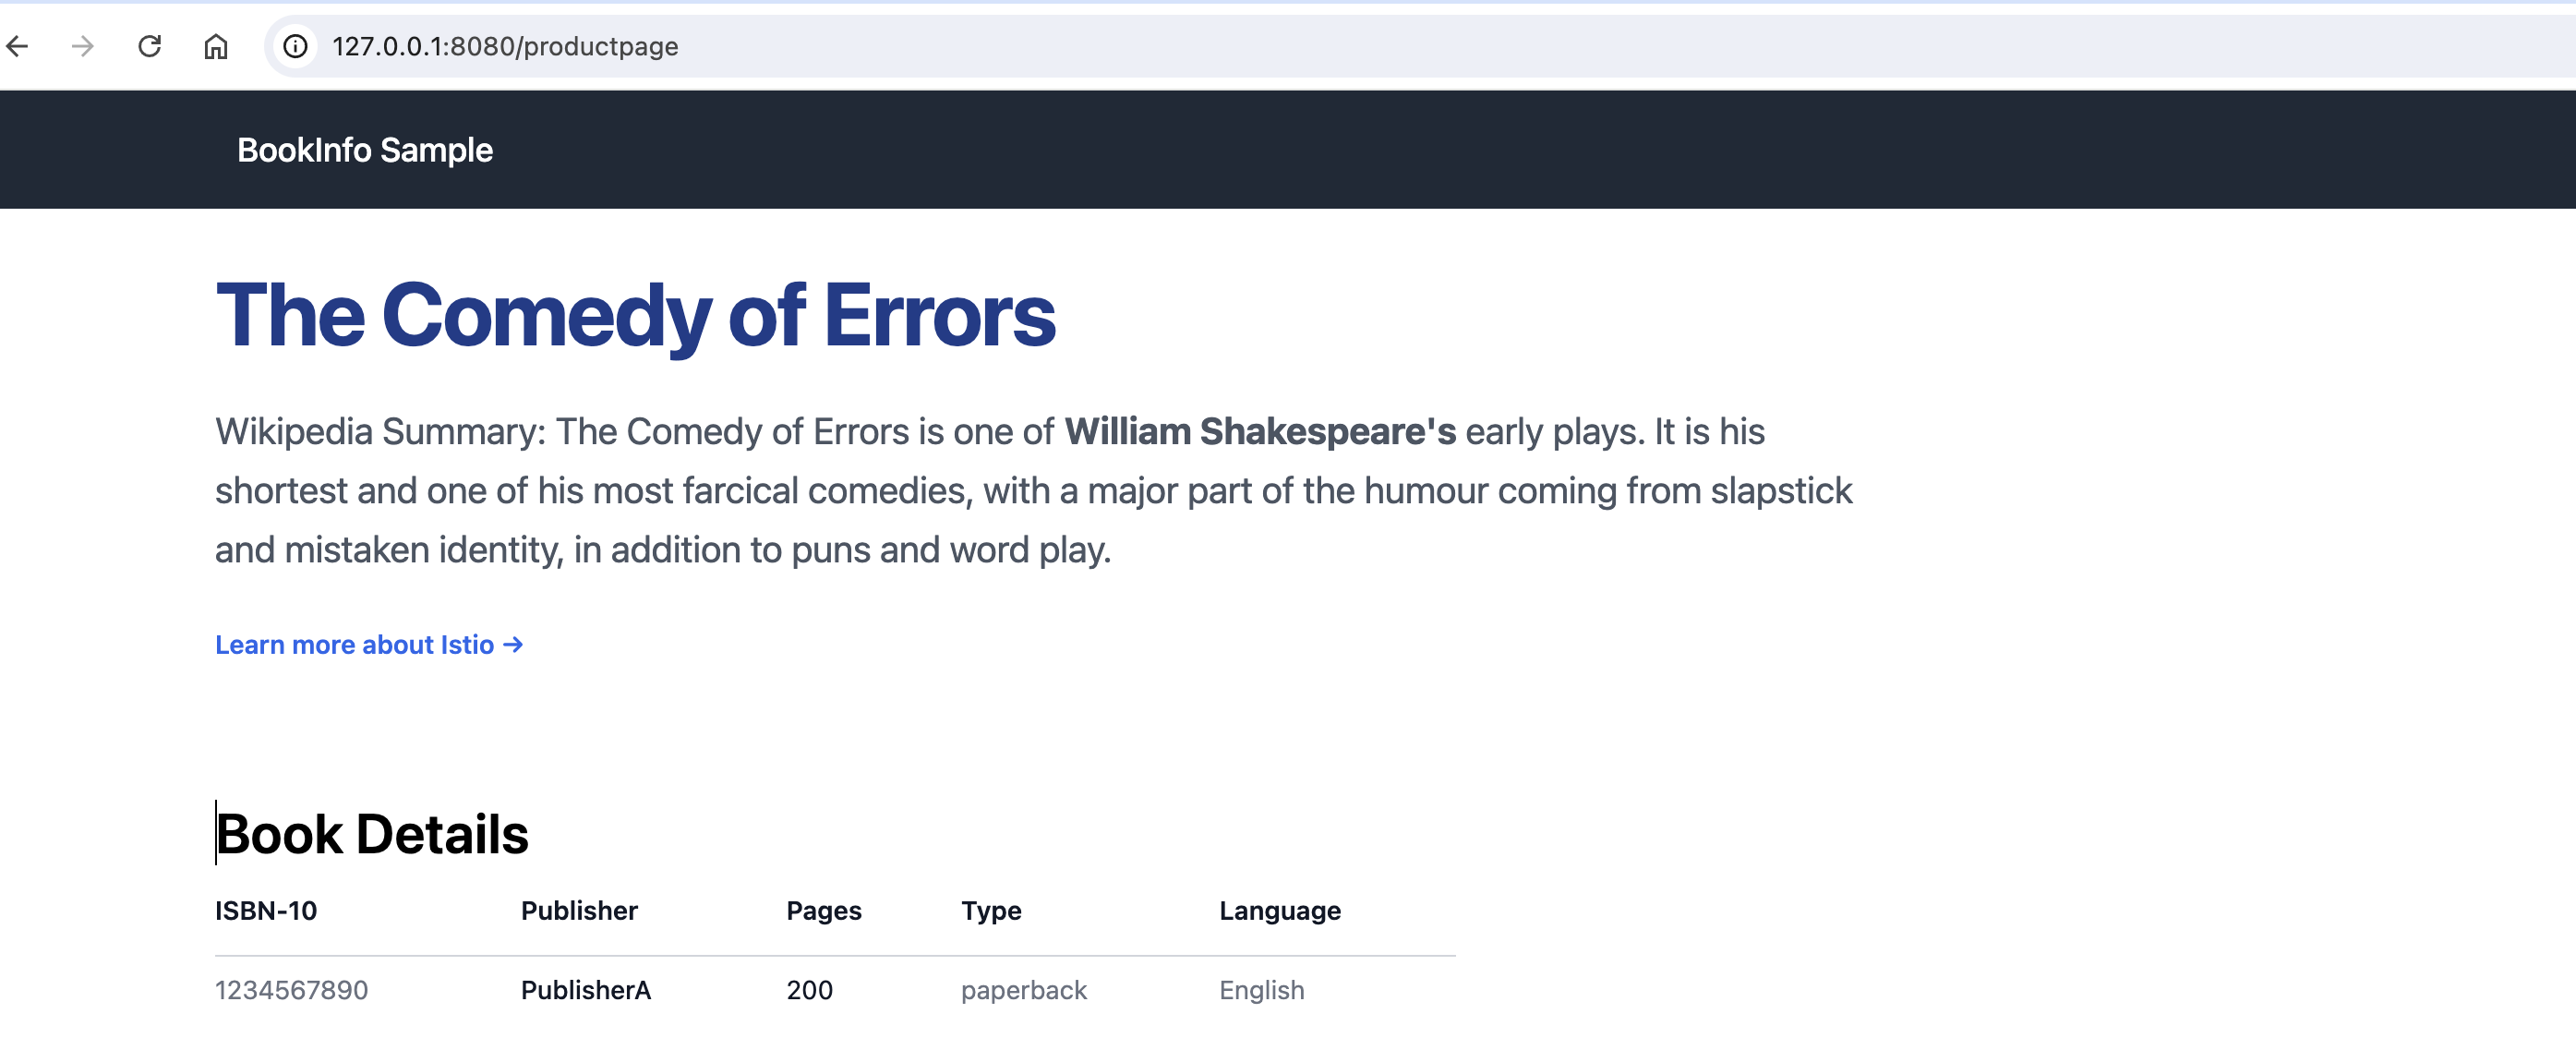Screen dimensions: 2576x1038
Task: Select the English language cell
Action: 1262,990
